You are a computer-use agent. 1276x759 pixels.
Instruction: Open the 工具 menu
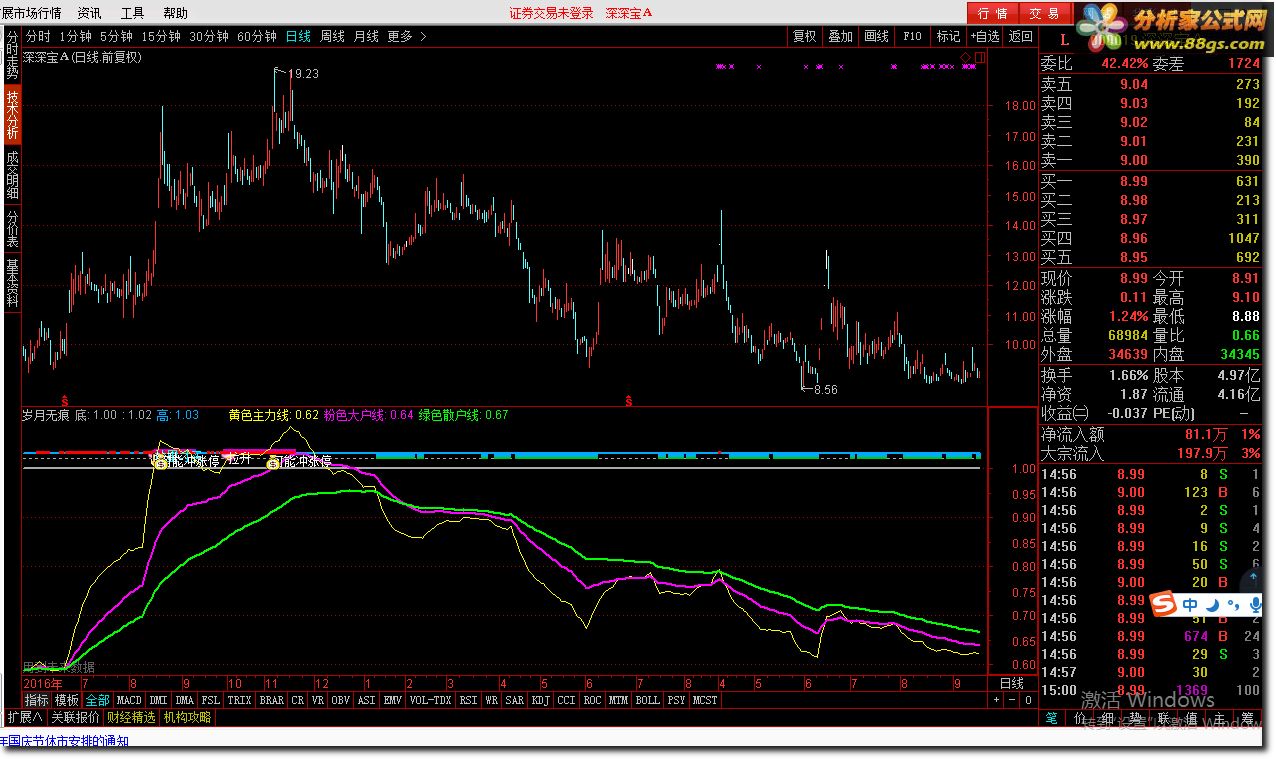pos(132,13)
